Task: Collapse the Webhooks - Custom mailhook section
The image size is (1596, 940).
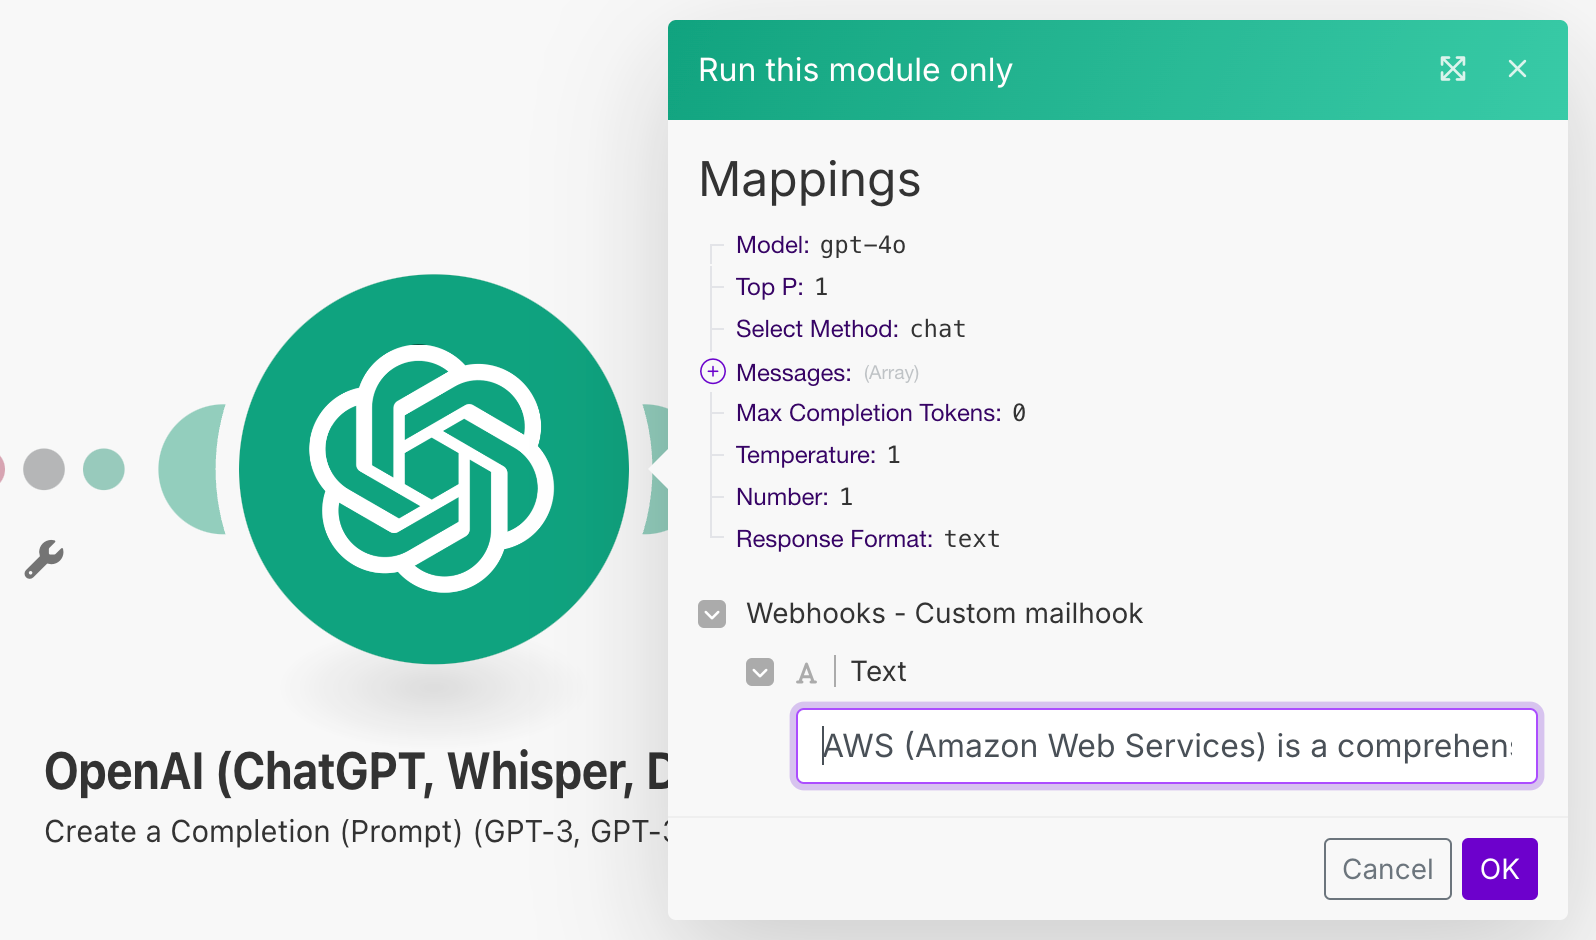Action: pos(712,613)
